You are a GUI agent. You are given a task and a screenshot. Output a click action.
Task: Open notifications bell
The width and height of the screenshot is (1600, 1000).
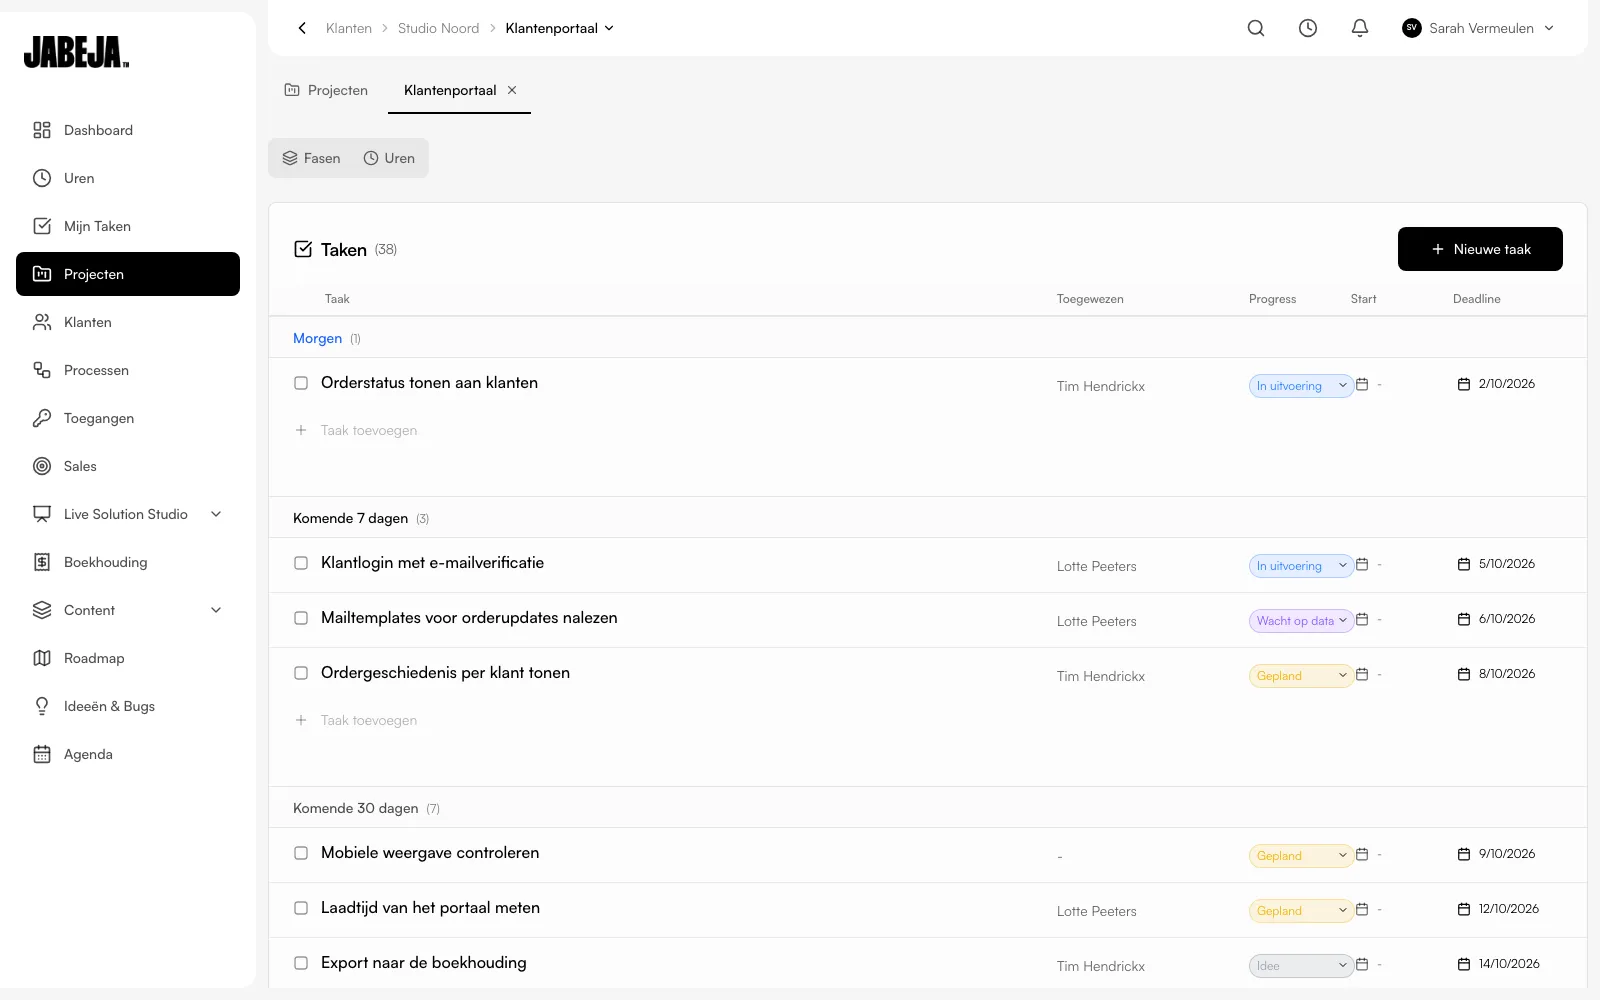pyautogui.click(x=1360, y=28)
